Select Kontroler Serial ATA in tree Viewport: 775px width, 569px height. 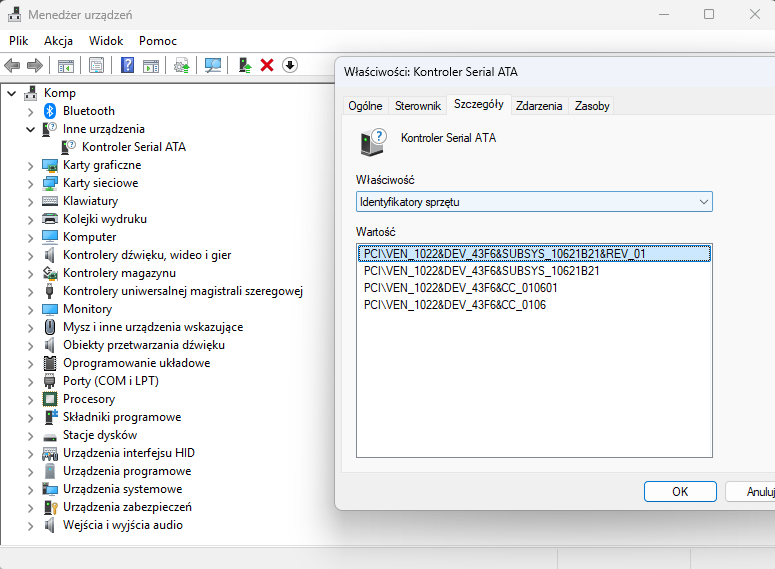[x=133, y=147]
